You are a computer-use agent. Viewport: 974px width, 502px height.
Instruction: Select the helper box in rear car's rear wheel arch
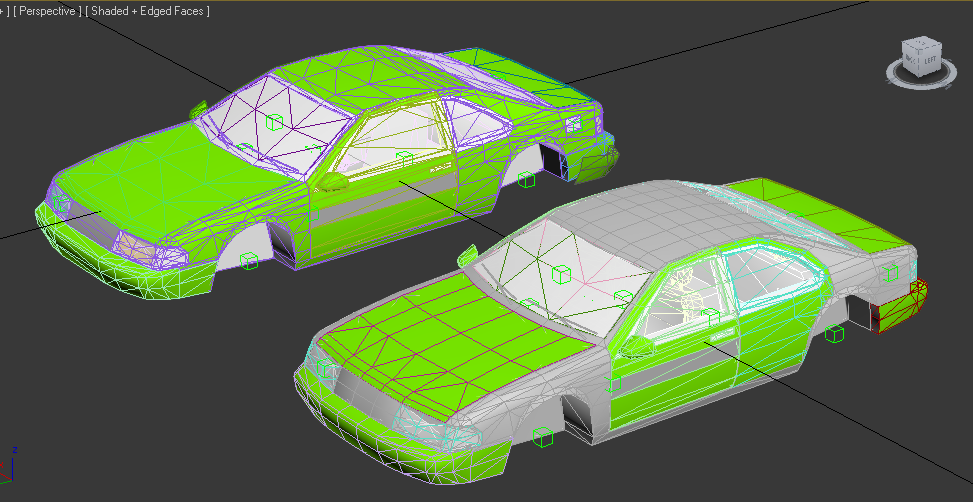pos(527,179)
